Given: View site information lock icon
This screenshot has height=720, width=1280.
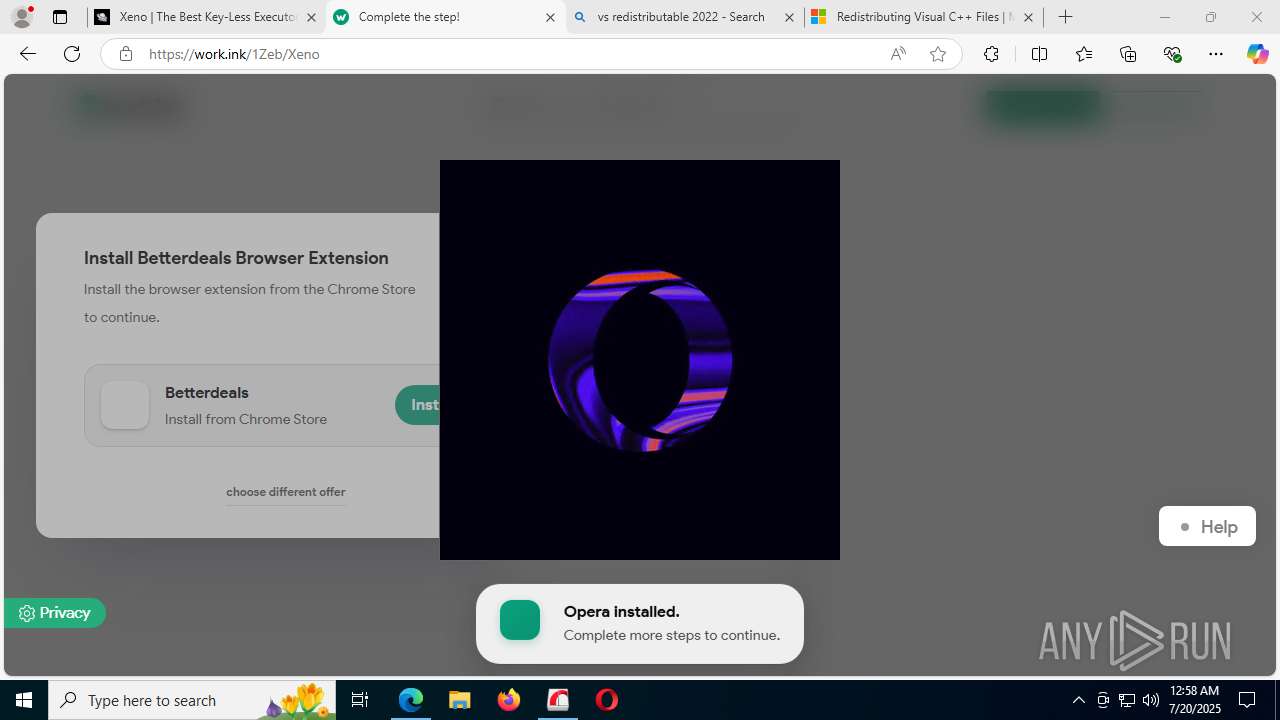Looking at the screenshot, I should [x=126, y=54].
